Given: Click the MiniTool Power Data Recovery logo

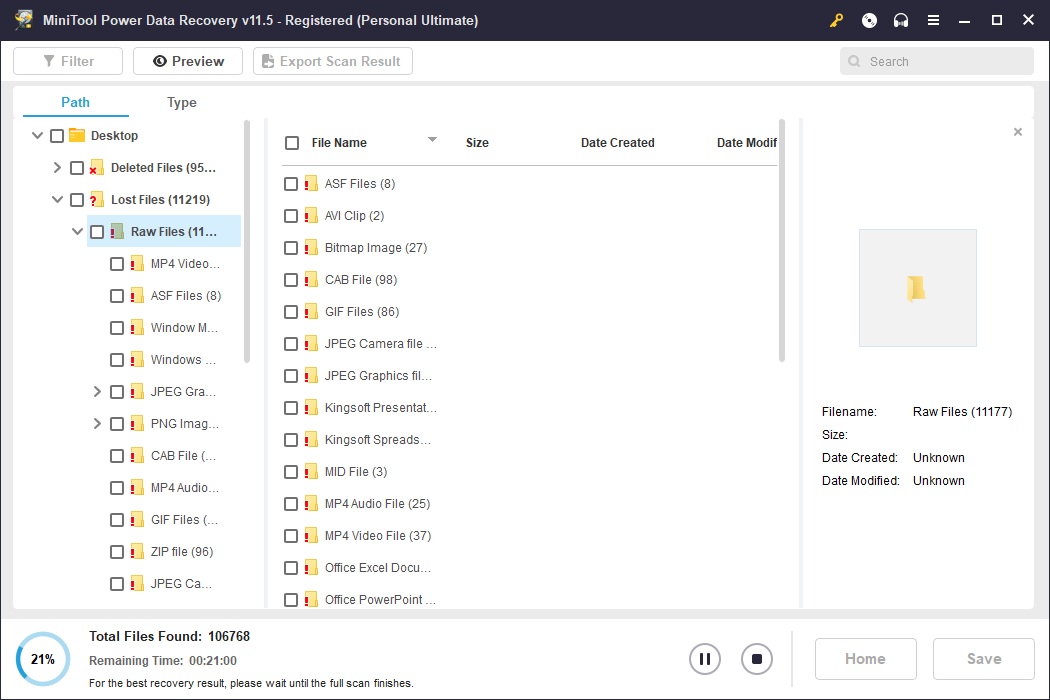Looking at the screenshot, I should [22, 19].
